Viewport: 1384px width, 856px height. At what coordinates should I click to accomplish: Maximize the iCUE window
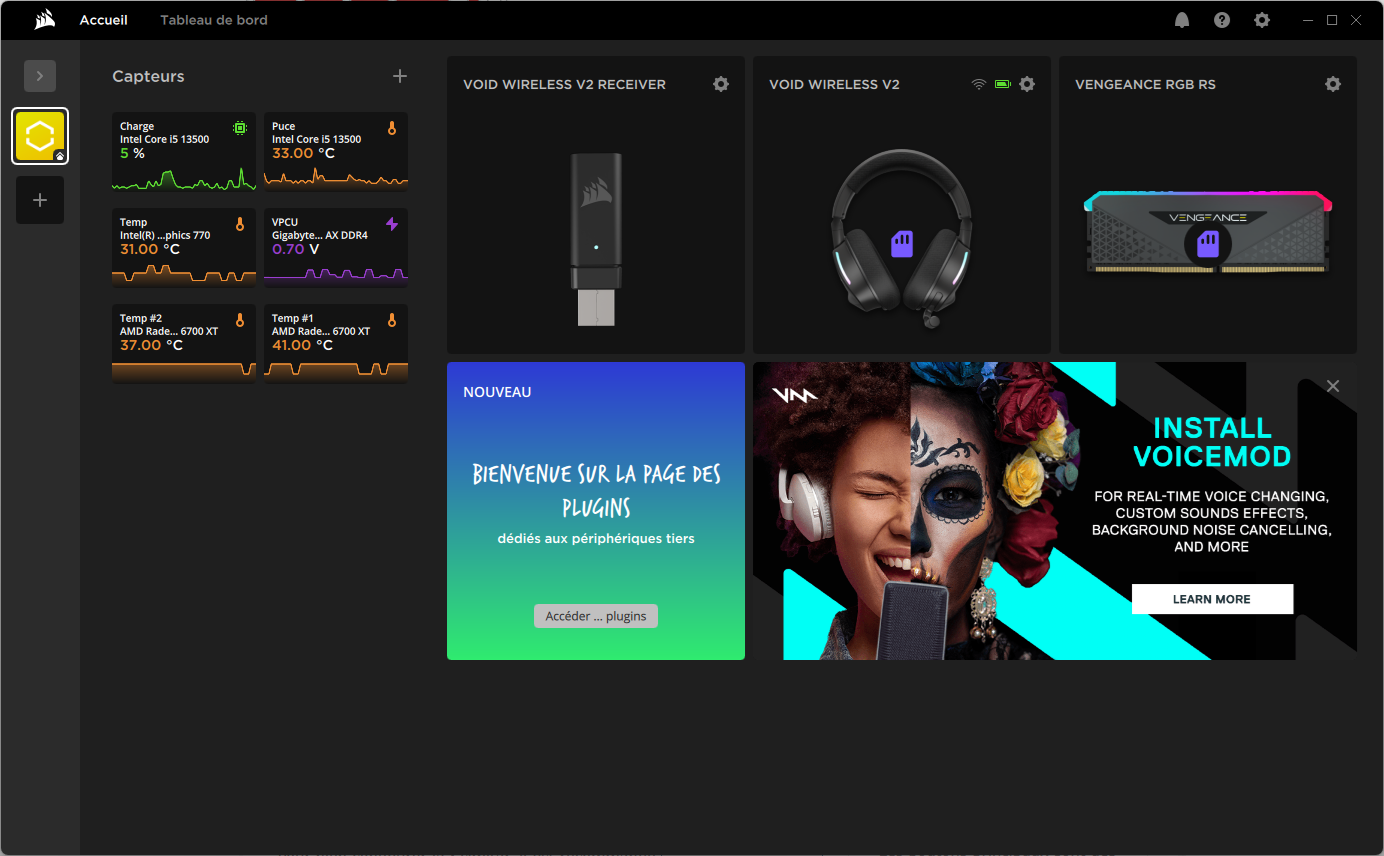(x=1332, y=20)
